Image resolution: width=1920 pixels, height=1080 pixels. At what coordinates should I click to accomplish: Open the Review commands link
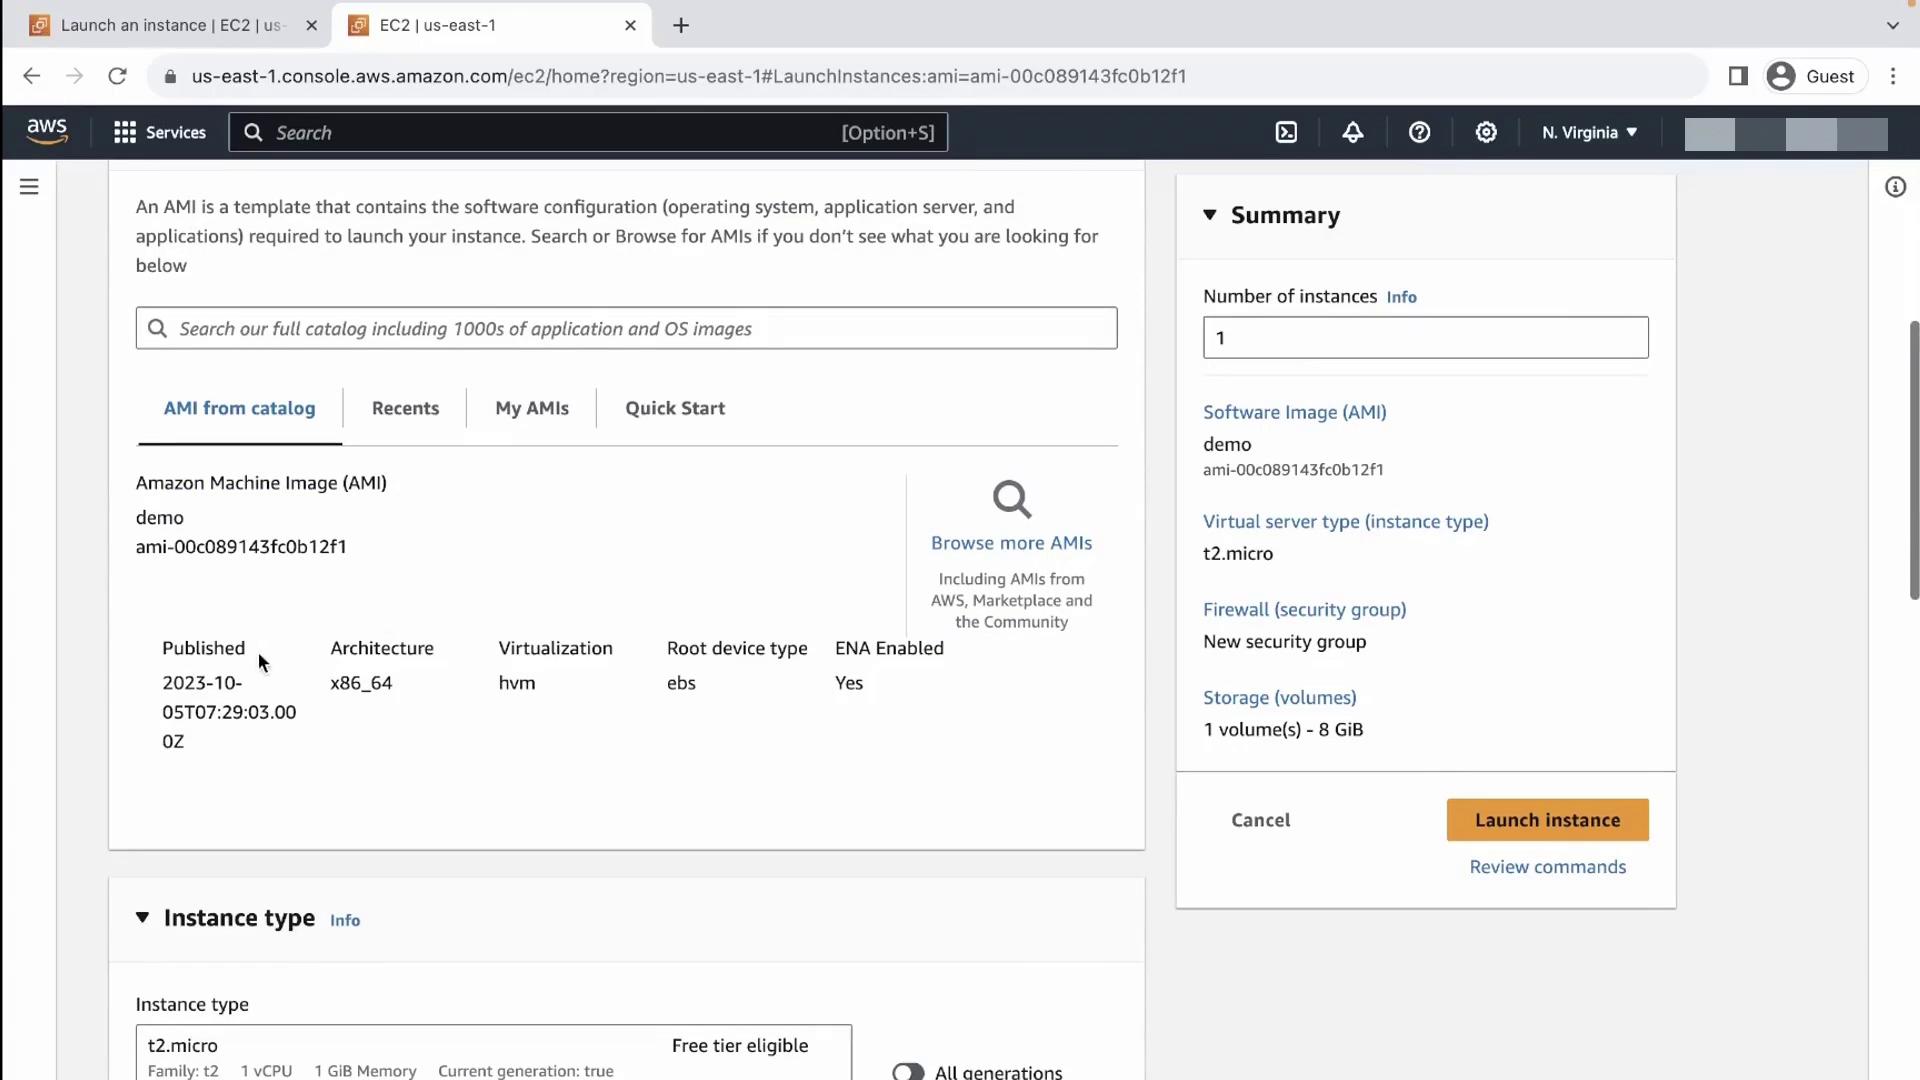(x=1547, y=867)
